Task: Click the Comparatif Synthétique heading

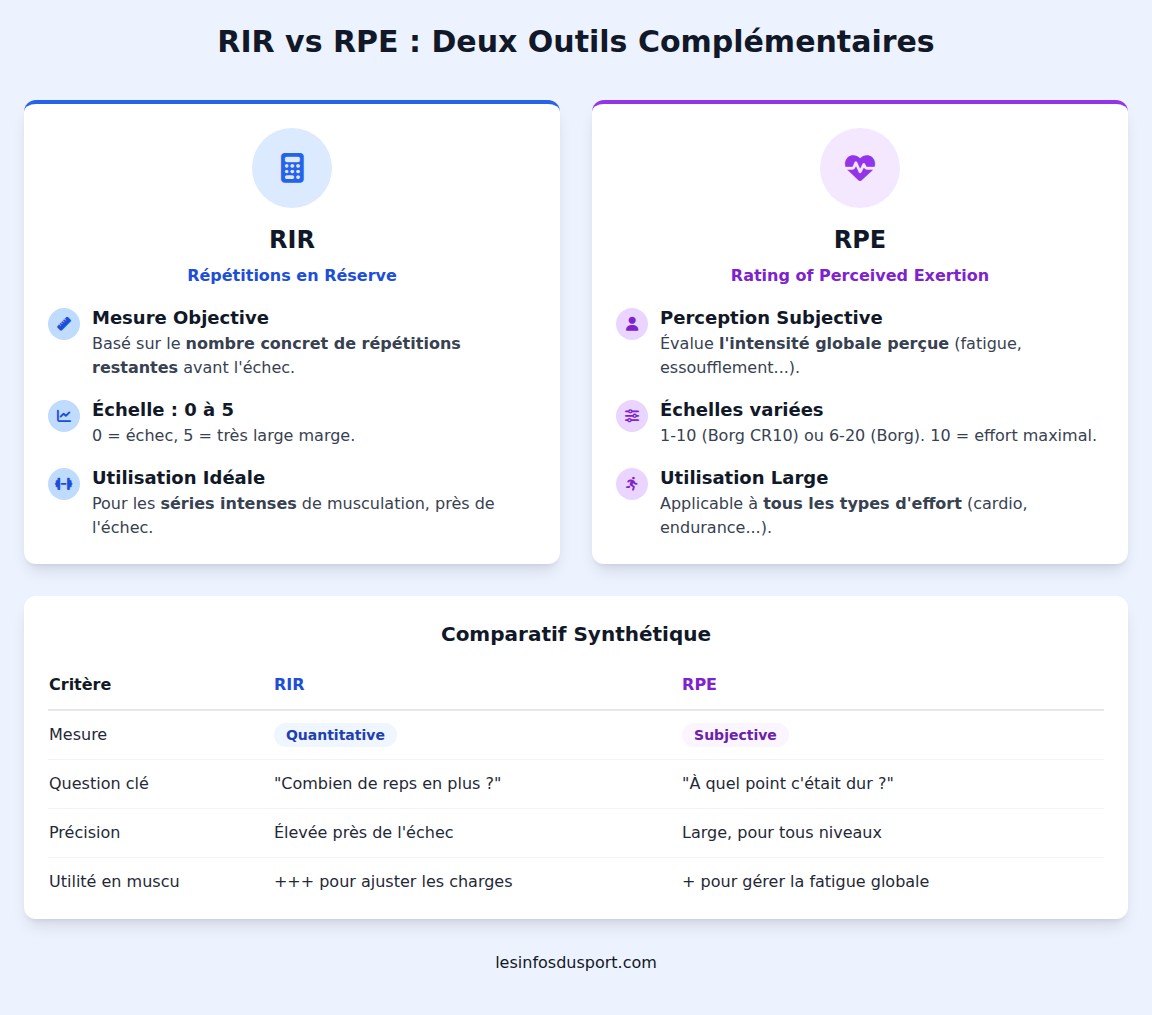Action: pos(576,634)
